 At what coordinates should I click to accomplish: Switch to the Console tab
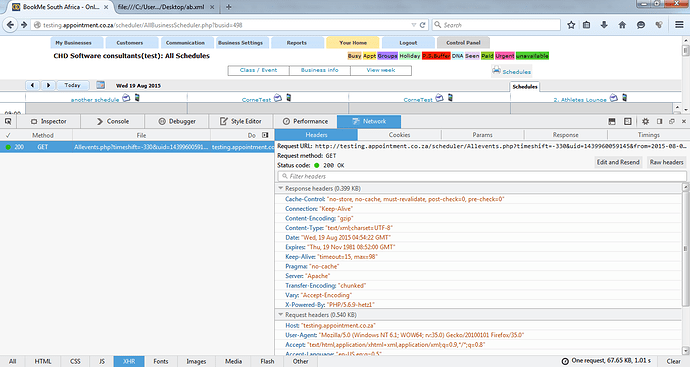pyautogui.click(x=113, y=121)
